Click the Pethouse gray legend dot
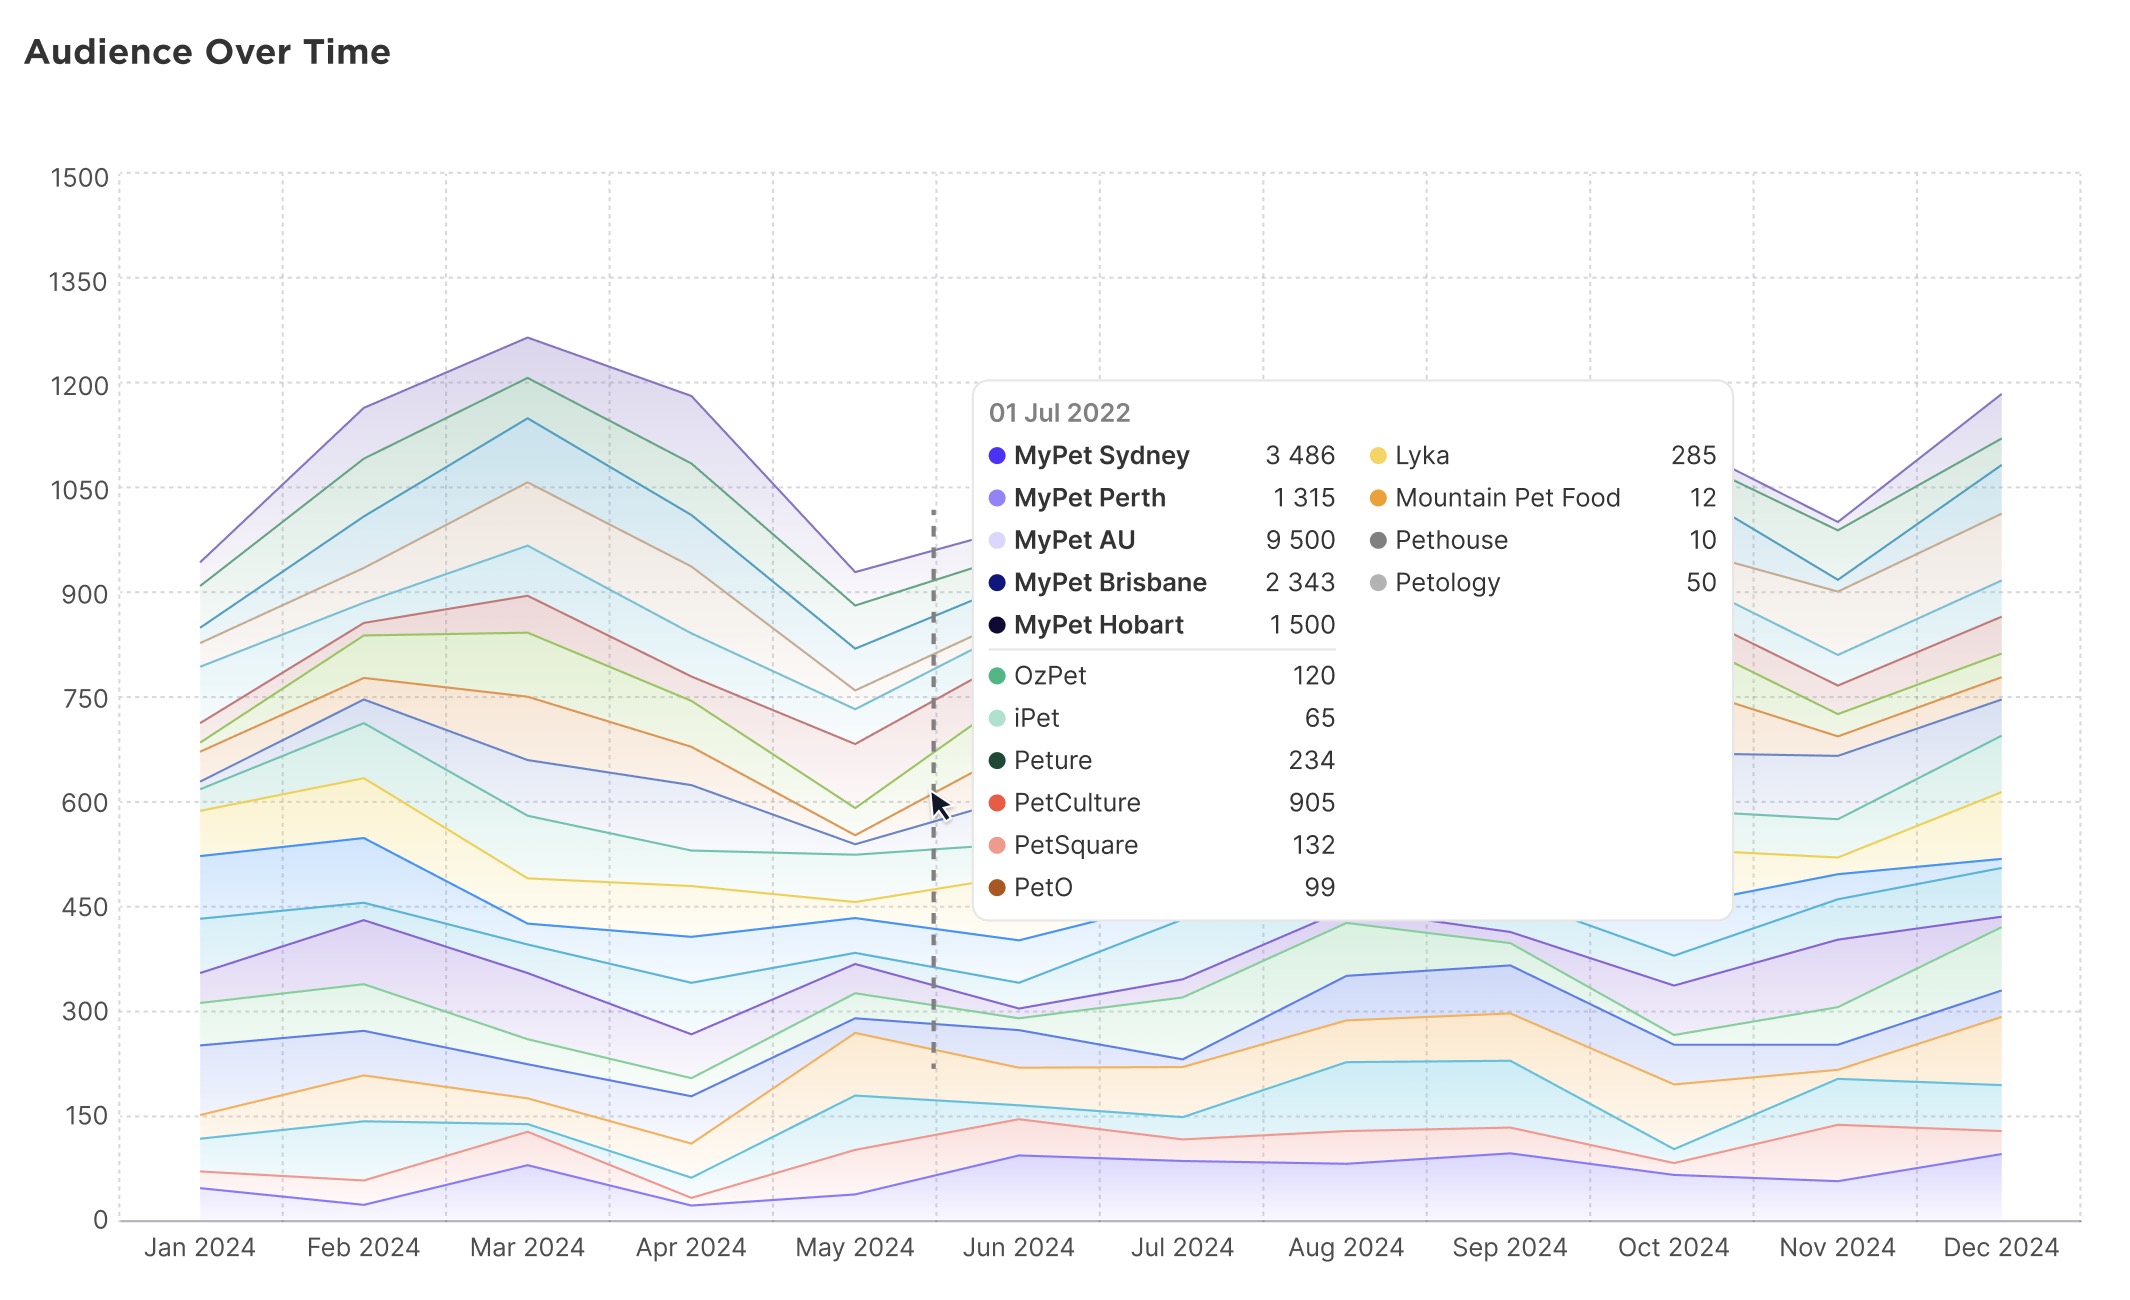 pos(1378,540)
